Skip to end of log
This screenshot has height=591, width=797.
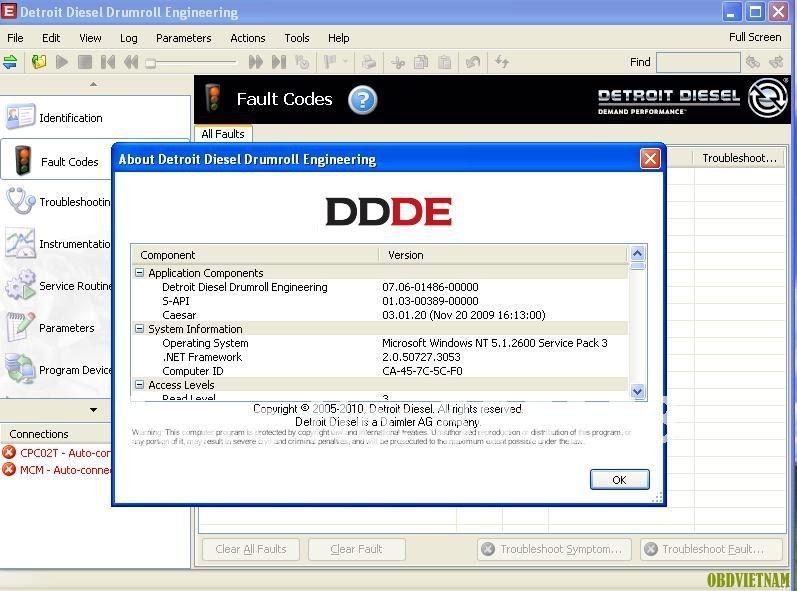coord(279,62)
